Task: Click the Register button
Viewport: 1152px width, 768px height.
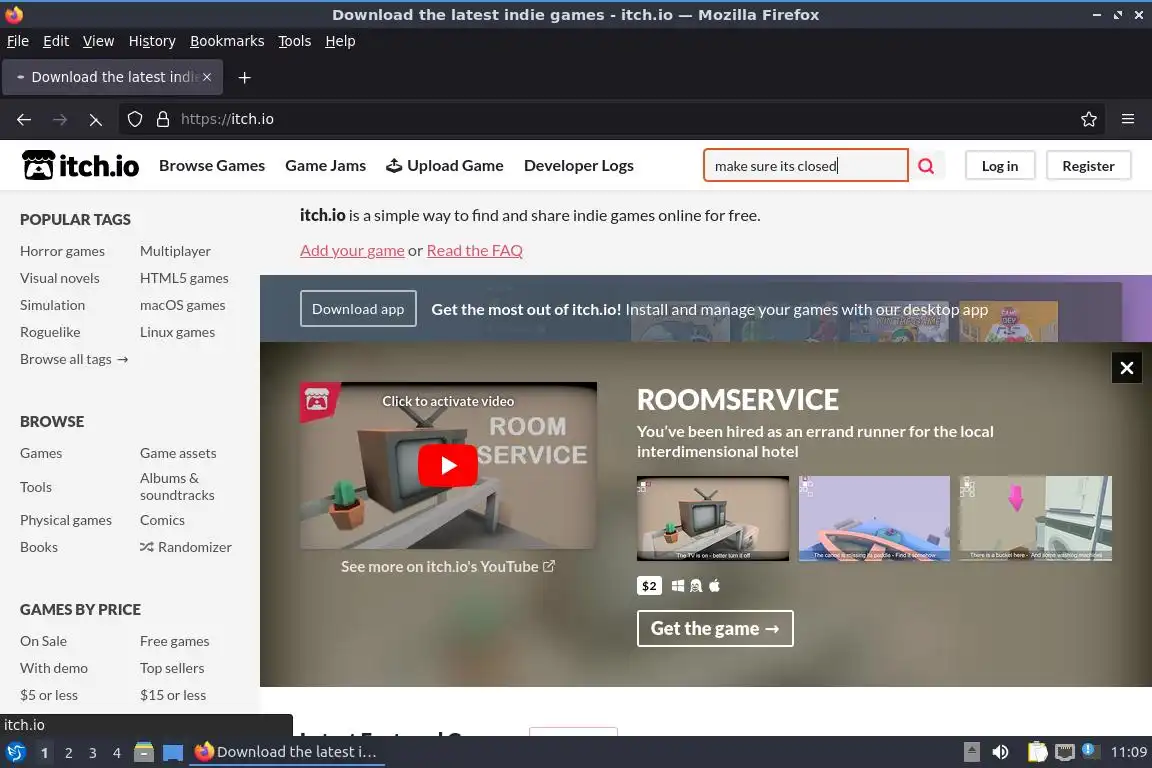Action: [x=1088, y=166]
